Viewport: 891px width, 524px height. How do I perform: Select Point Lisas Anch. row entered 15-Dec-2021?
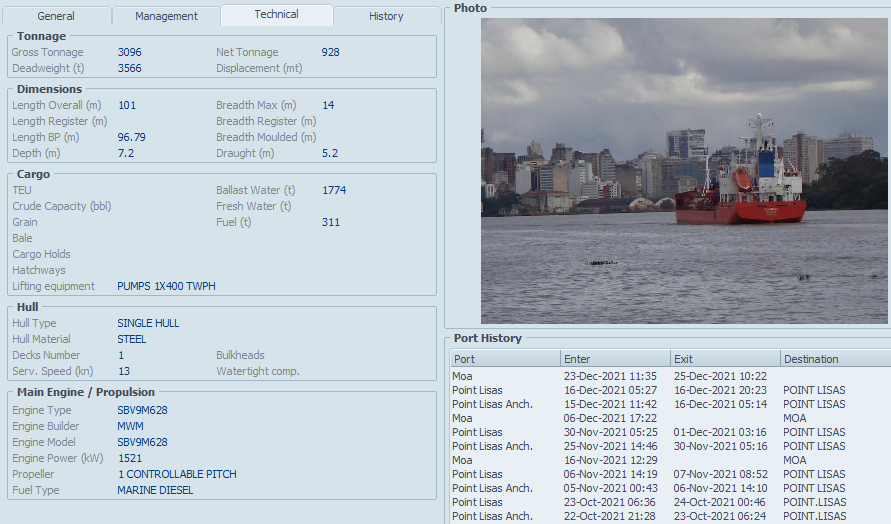[671, 404]
